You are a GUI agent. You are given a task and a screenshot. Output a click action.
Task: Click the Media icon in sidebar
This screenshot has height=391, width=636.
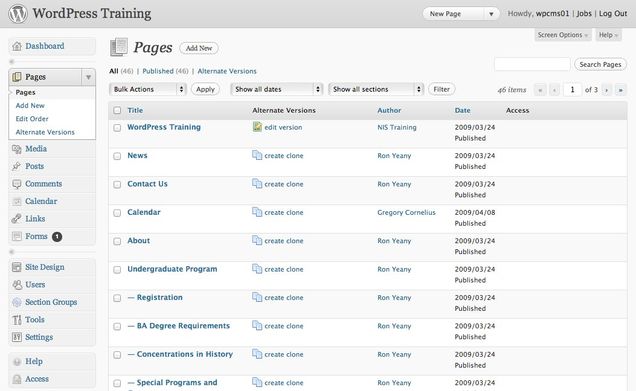point(17,149)
